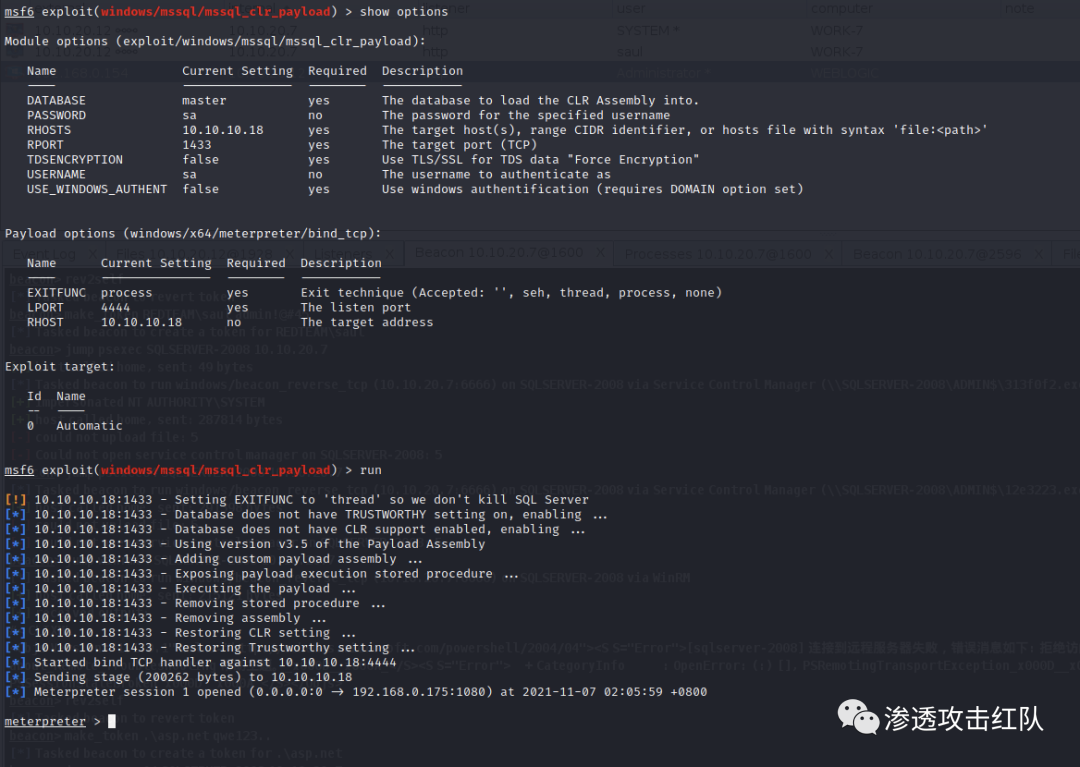Click the DATABASE option name

click(x=56, y=101)
